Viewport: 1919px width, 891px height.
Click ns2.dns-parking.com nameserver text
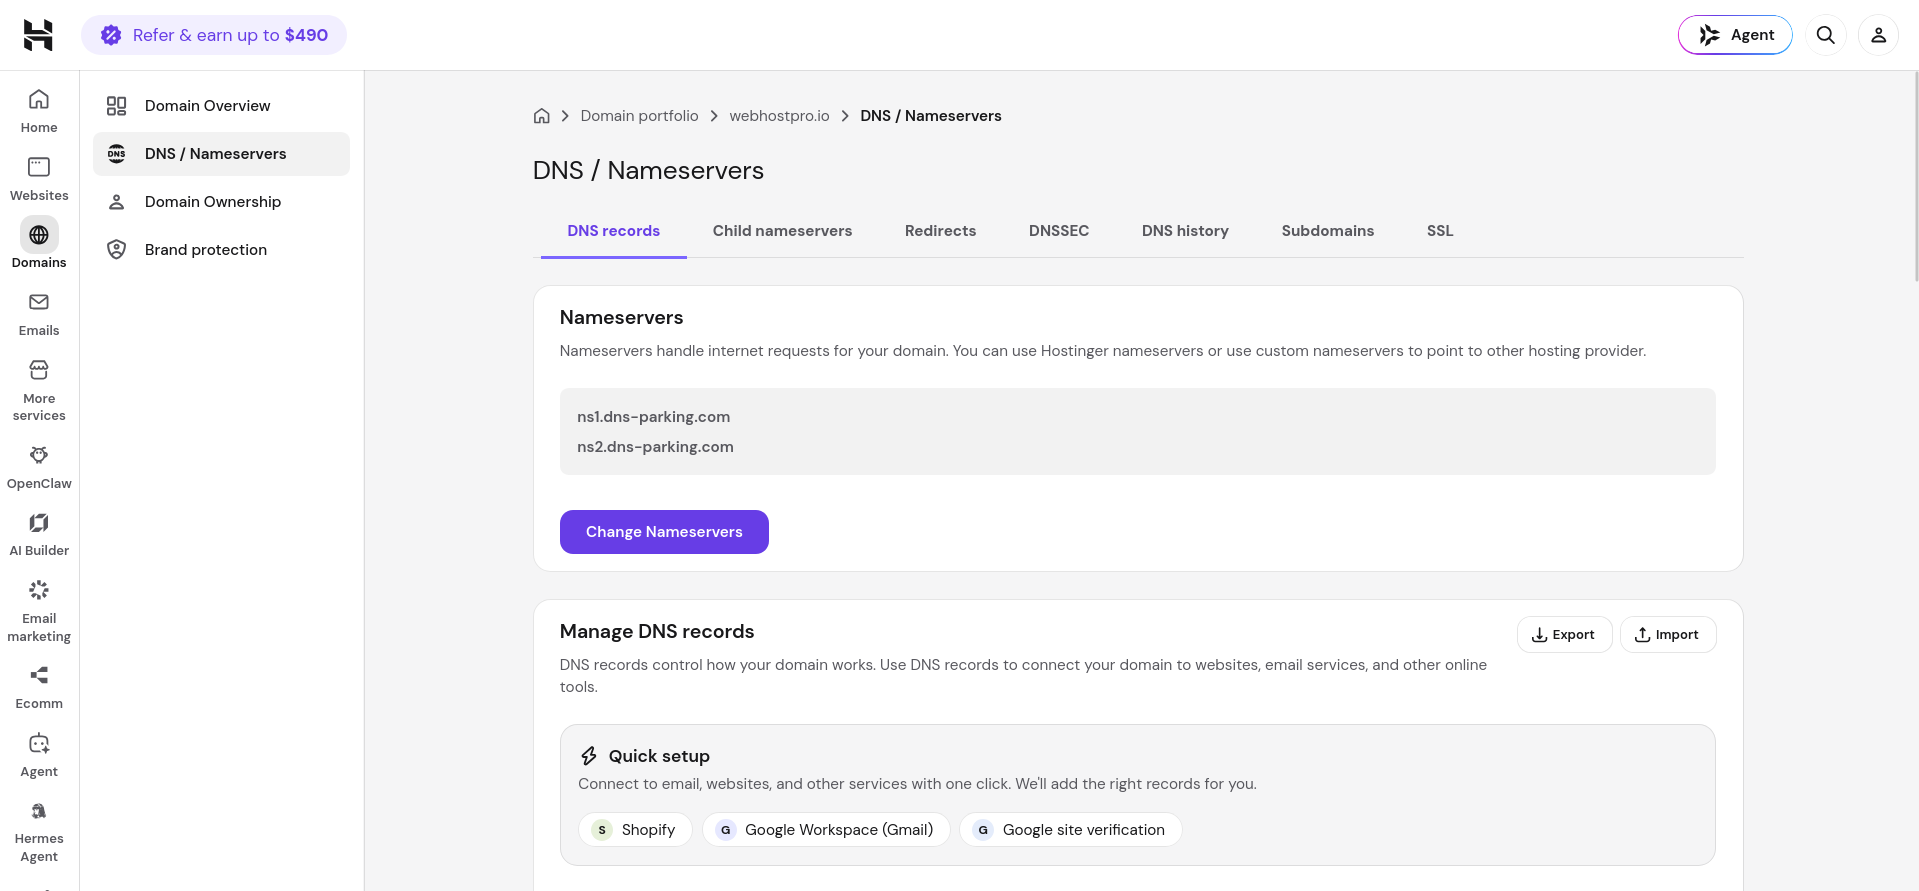[655, 447]
